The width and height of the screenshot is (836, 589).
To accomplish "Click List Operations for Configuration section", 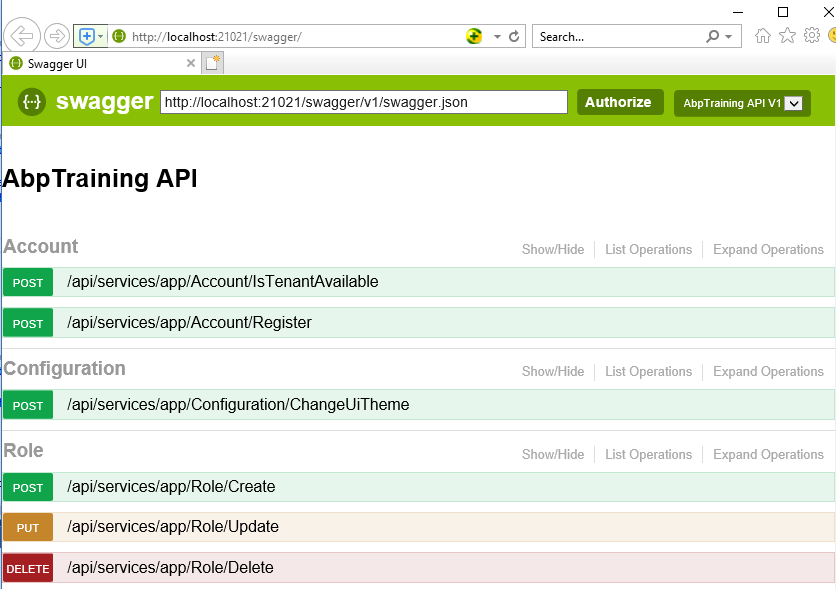I will pyautogui.click(x=648, y=372).
